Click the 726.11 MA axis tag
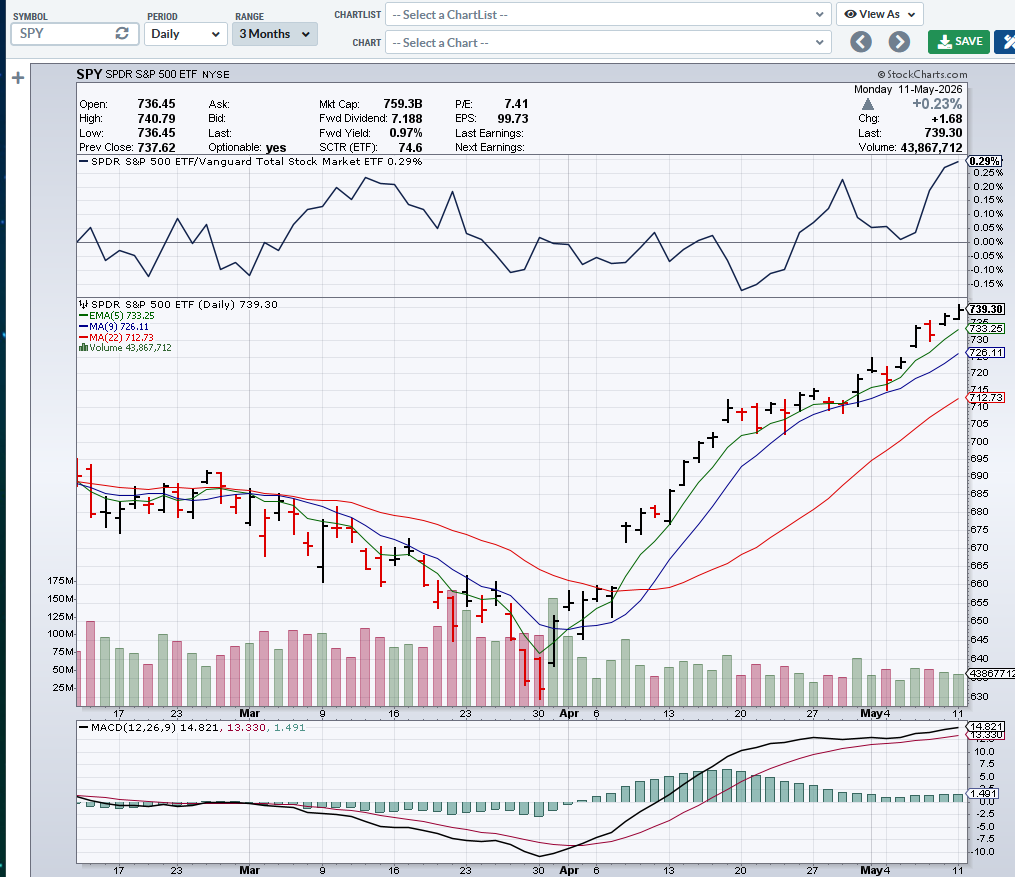The height and width of the screenshot is (877, 1015). [986, 353]
